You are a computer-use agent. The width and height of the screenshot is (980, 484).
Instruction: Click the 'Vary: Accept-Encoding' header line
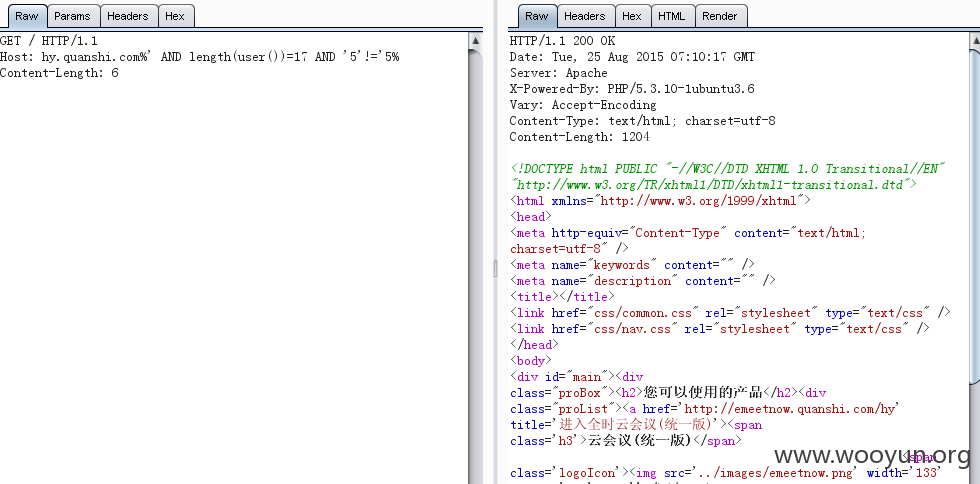point(583,105)
